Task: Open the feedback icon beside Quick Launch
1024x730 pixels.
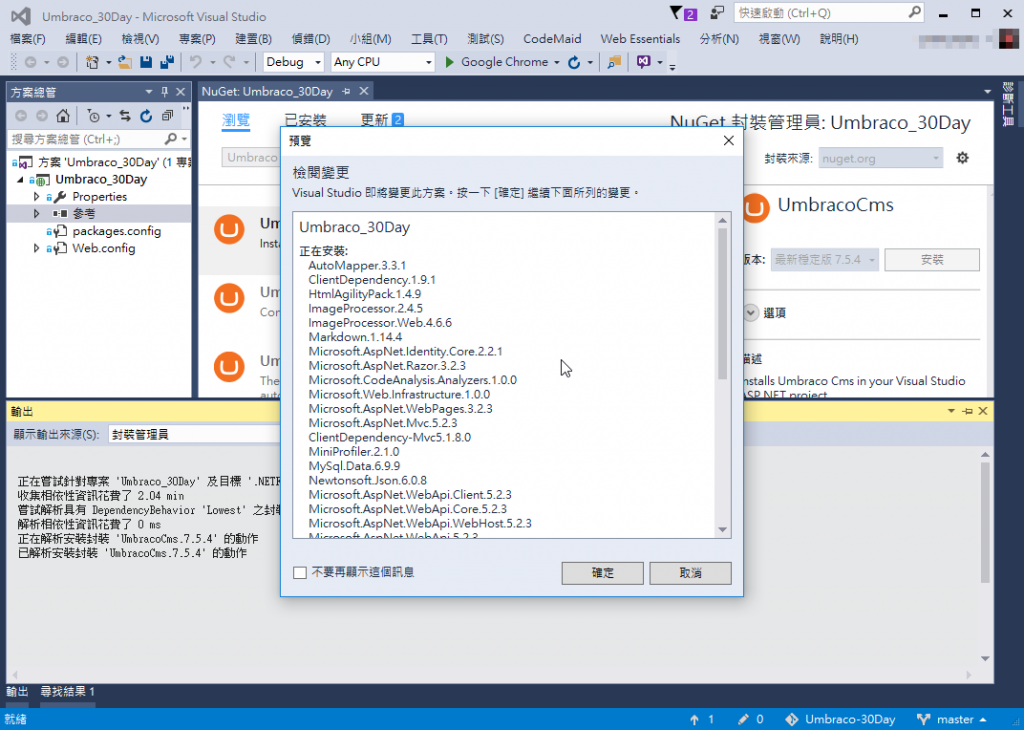Action: pyautogui.click(x=718, y=12)
